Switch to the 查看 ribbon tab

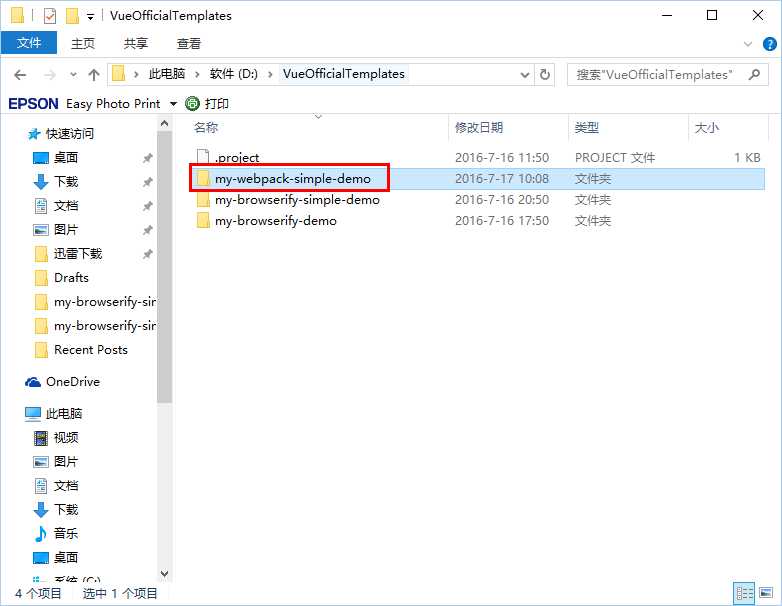(x=189, y=43)
